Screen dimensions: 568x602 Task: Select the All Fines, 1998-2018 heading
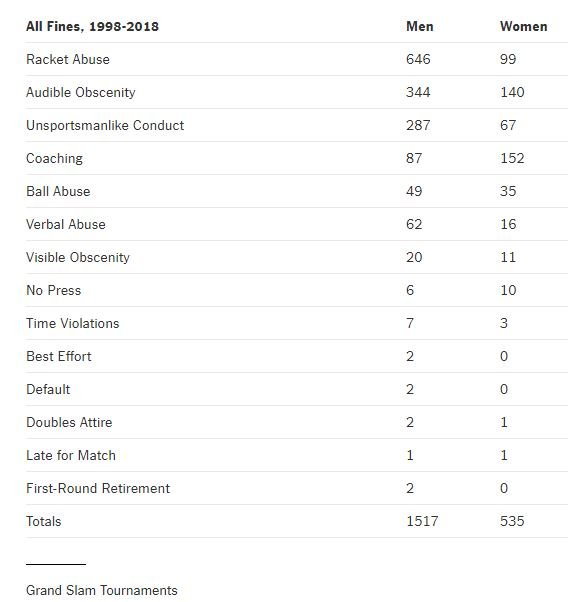[92, 26]
